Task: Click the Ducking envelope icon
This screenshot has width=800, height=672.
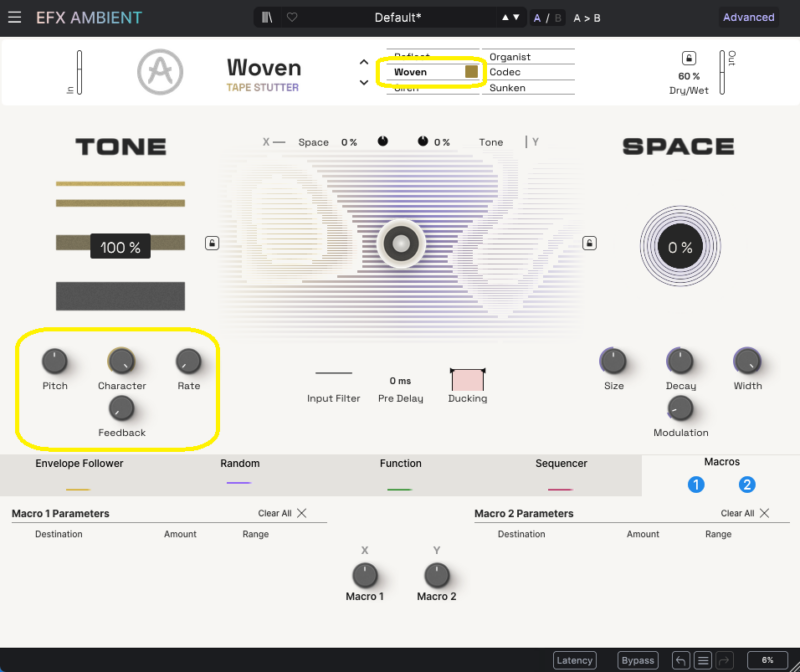Action: point(467,379)
